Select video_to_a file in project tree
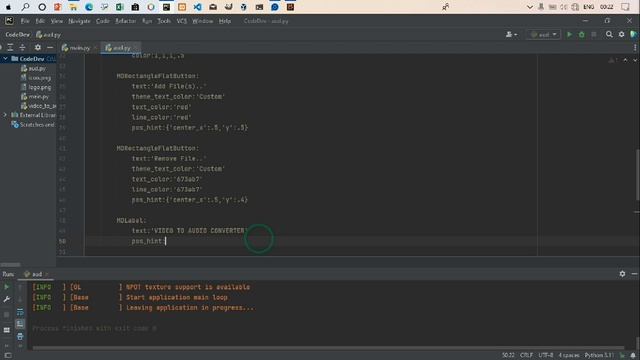This screenshot has width=640, height=360. click(x=38, y=106)
